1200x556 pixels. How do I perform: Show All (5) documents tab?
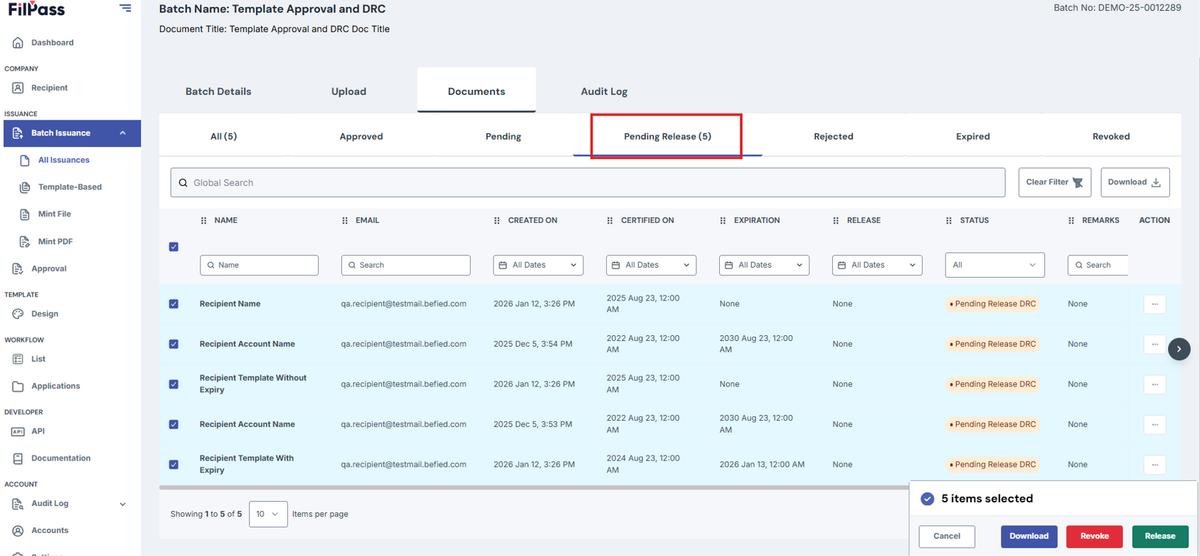click(x=224, y=136)
